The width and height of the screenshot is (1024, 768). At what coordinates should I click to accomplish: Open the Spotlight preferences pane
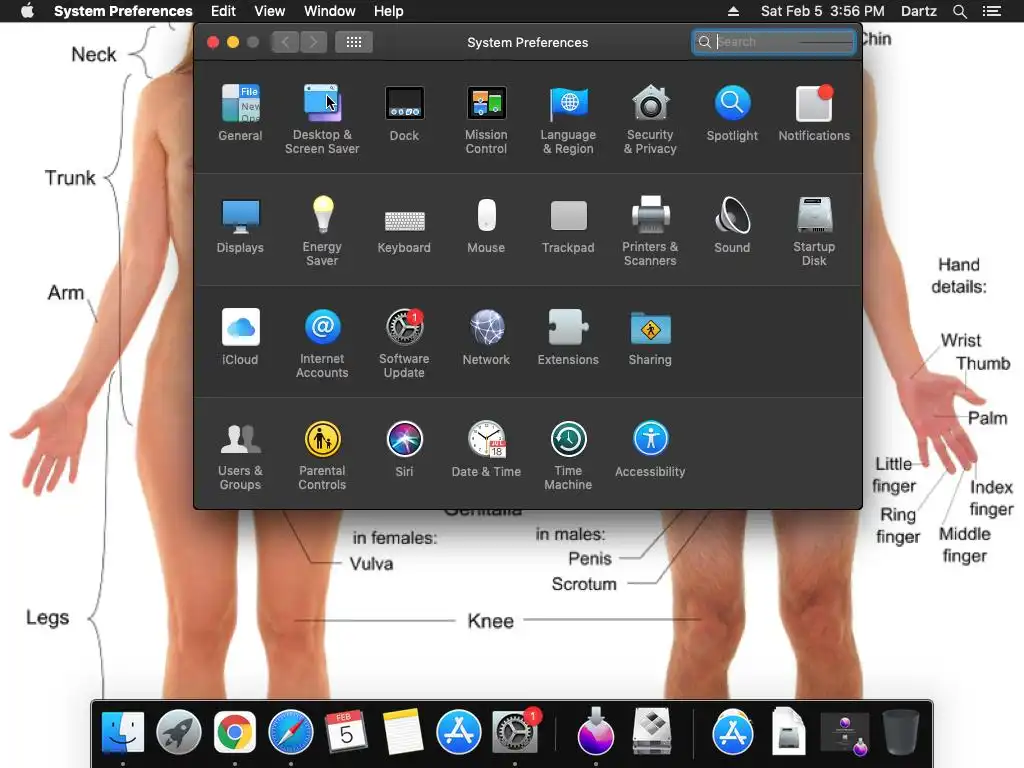click(732, 113)
